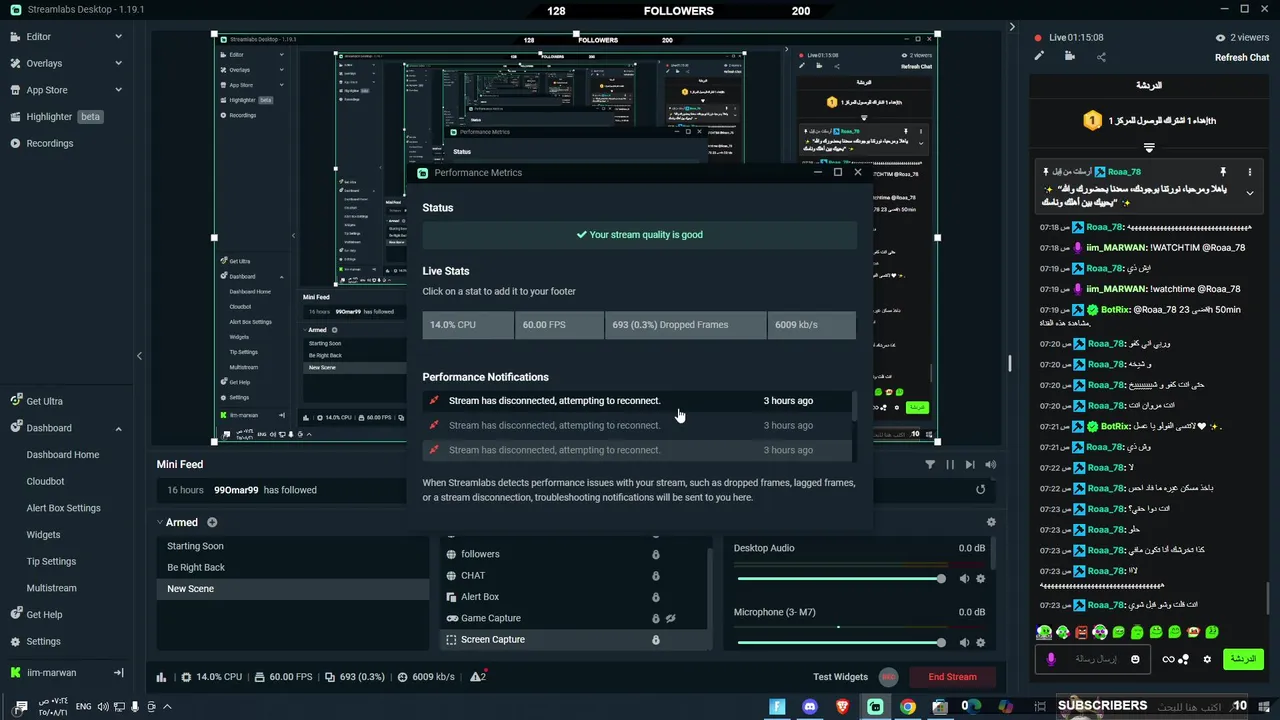Viewport: 1280px width, 720px height.
Task: Skip the current Mini Feed alert
Action: (x=970, y=464)
